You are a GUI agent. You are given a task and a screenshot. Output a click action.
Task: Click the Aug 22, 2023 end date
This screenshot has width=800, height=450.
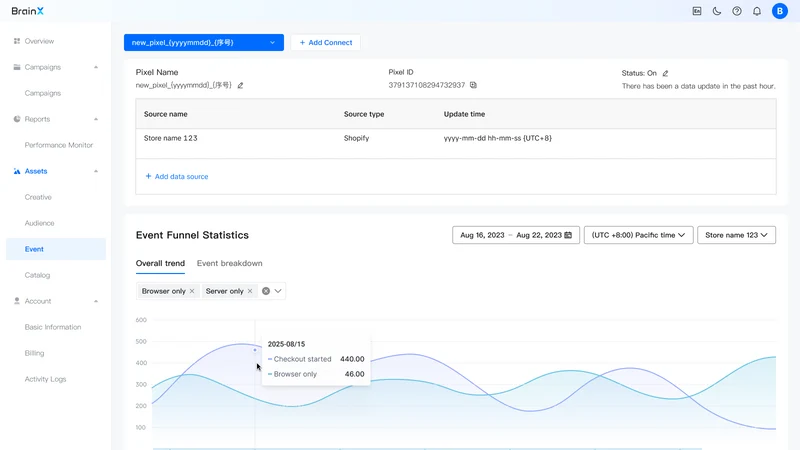(539, 235)
